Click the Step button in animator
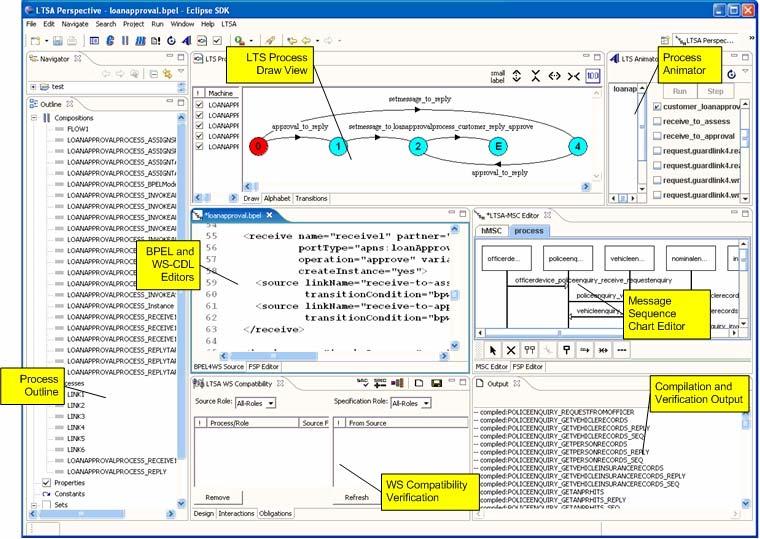 pos(715,91)
